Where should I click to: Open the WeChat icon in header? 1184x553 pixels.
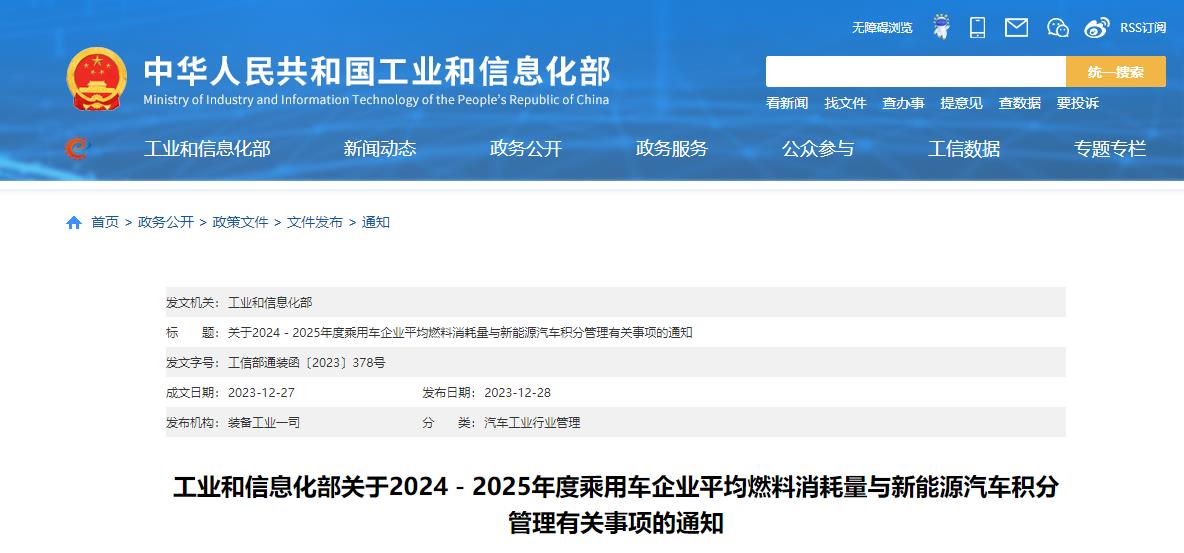click(1057, 27)
